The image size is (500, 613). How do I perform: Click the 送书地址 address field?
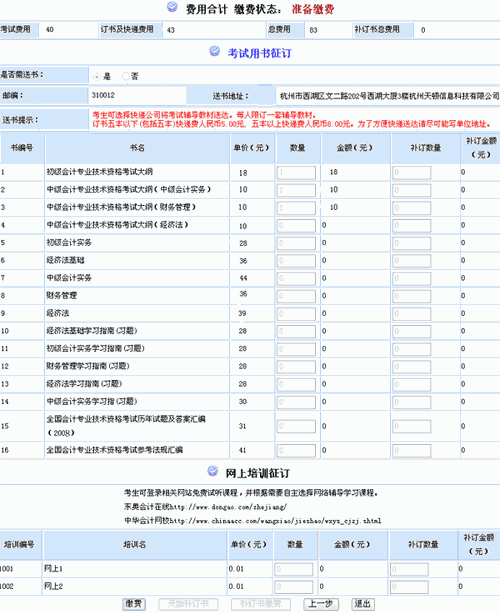point(388,96)
